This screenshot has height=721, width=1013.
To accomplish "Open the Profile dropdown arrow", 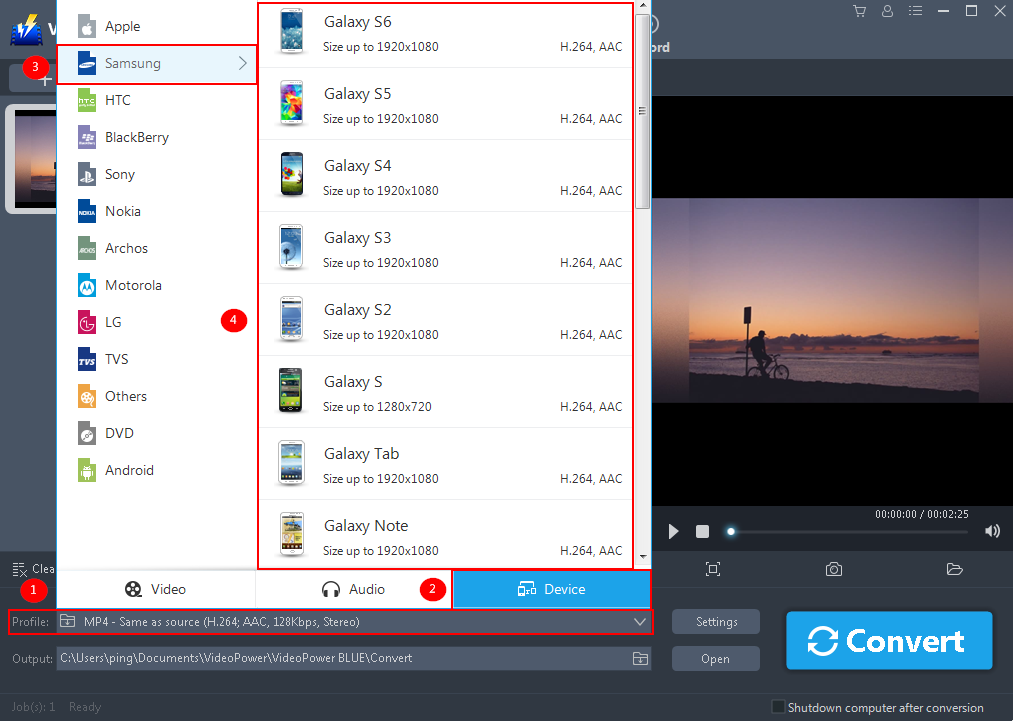I will click(x=640, y=622).
